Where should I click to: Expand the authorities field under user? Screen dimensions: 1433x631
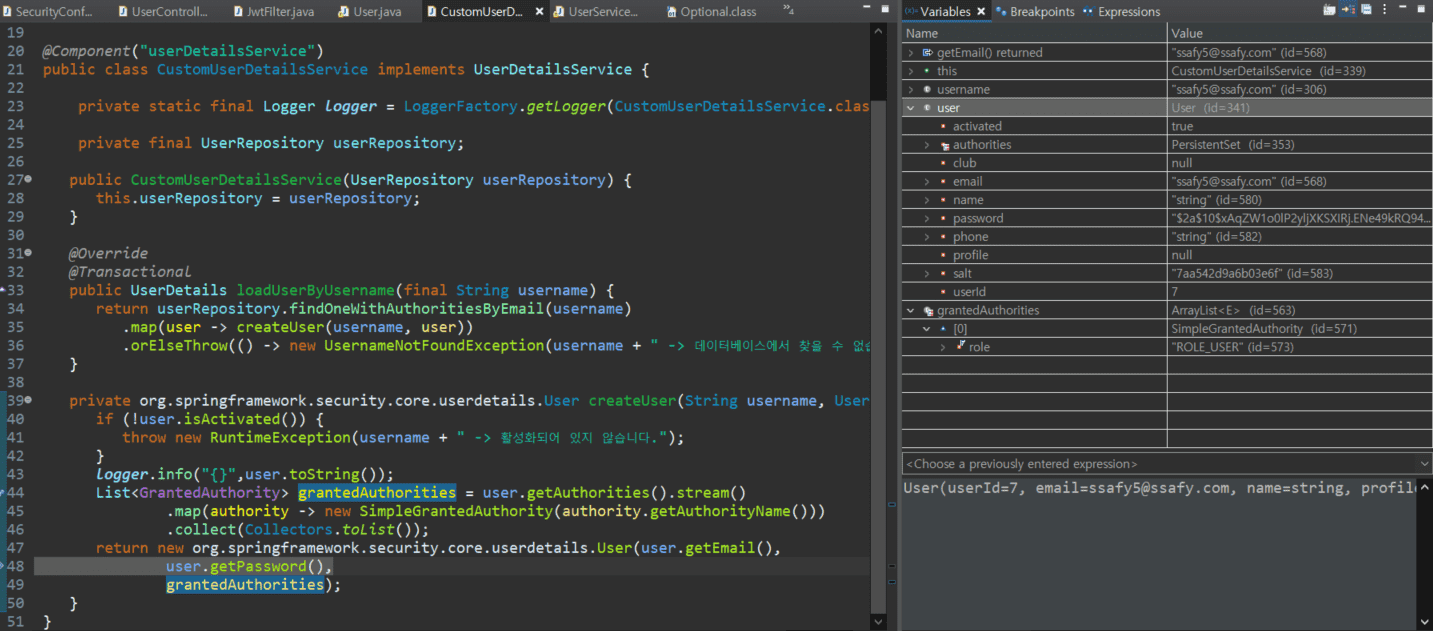[927, 145]
